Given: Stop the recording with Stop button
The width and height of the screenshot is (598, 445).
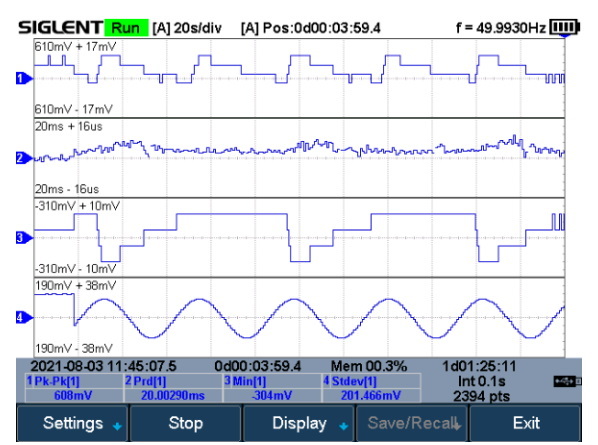Looking at the screenshot, I should click(185, 423).
